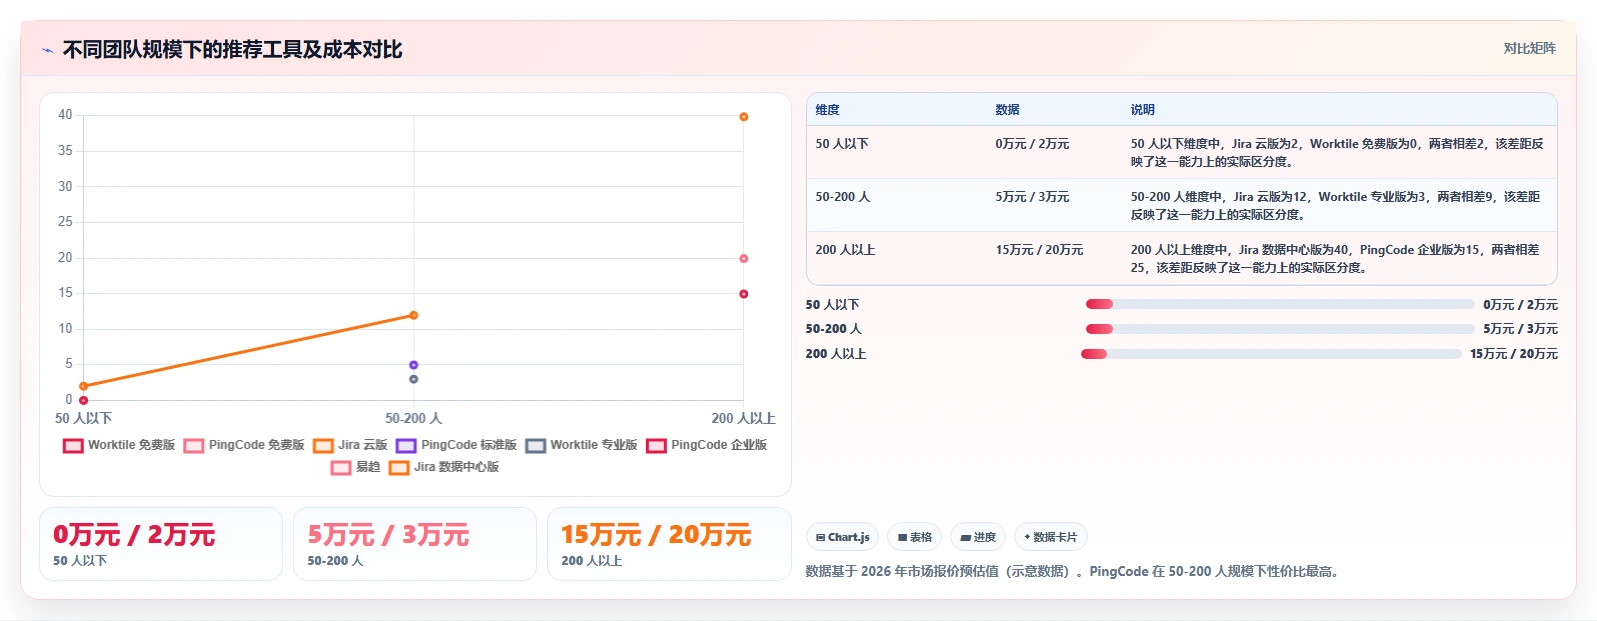Open the 15万元 / 20万元 stat card
This screenshot has width=1597, height=621.
click(669, 544)
